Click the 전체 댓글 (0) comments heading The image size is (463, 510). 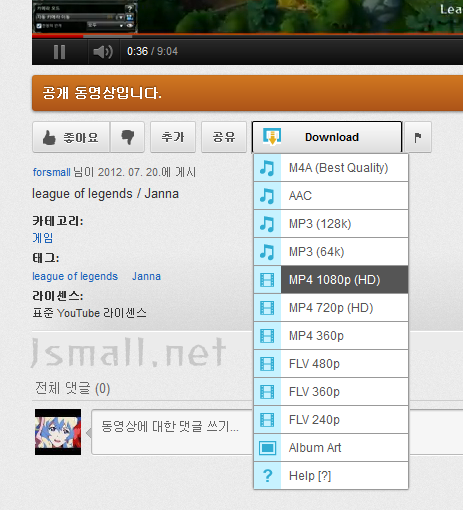[73, 388]
